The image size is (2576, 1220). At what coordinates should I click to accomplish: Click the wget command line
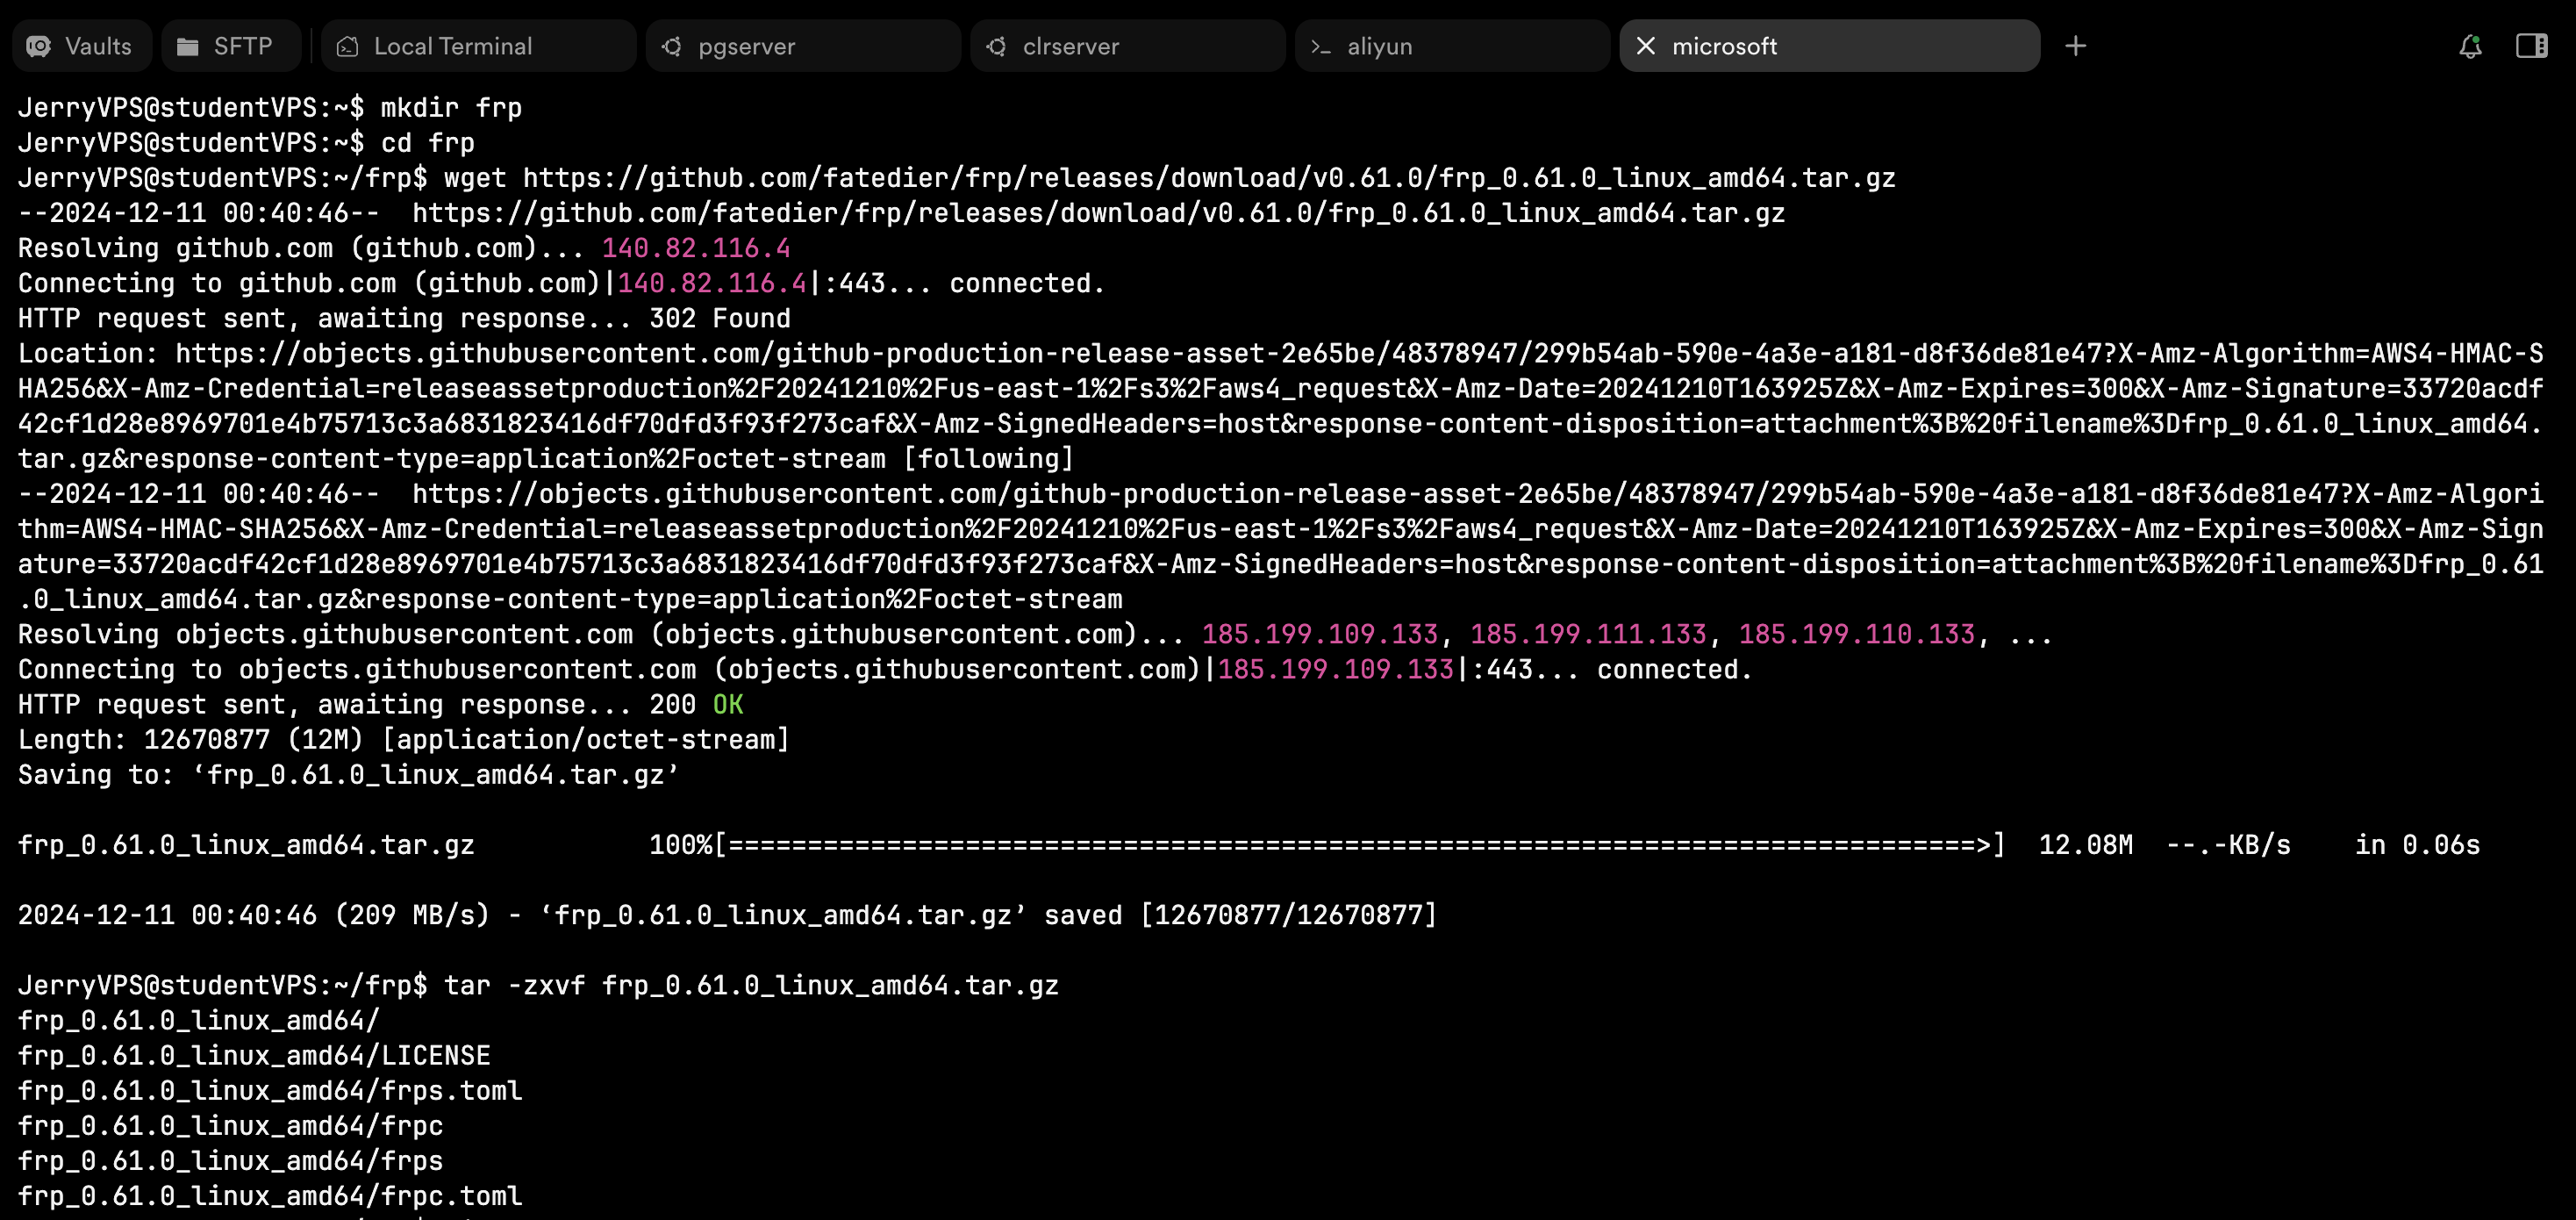coord(956,177)
